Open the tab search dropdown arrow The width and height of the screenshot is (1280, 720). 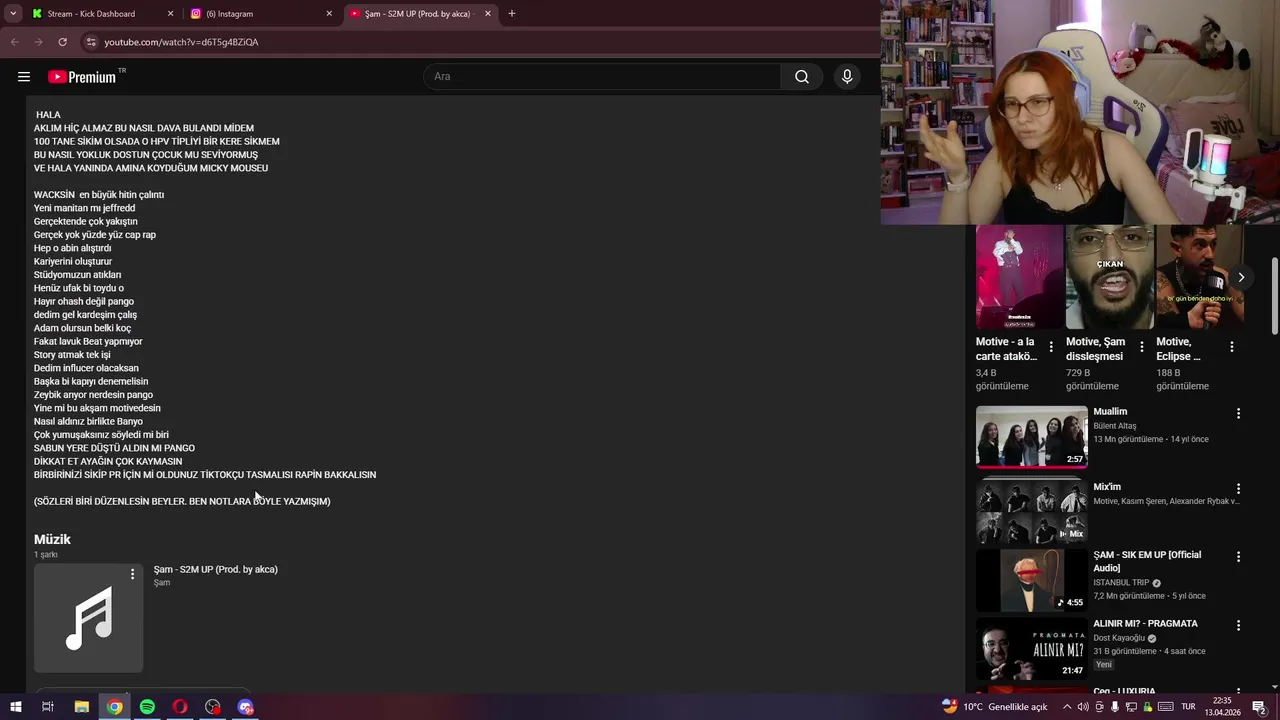(13, 14)
